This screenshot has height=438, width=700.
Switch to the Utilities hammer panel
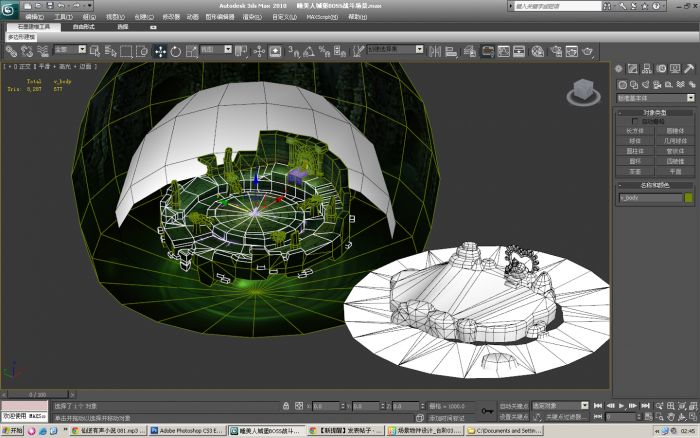coord(689,68)
